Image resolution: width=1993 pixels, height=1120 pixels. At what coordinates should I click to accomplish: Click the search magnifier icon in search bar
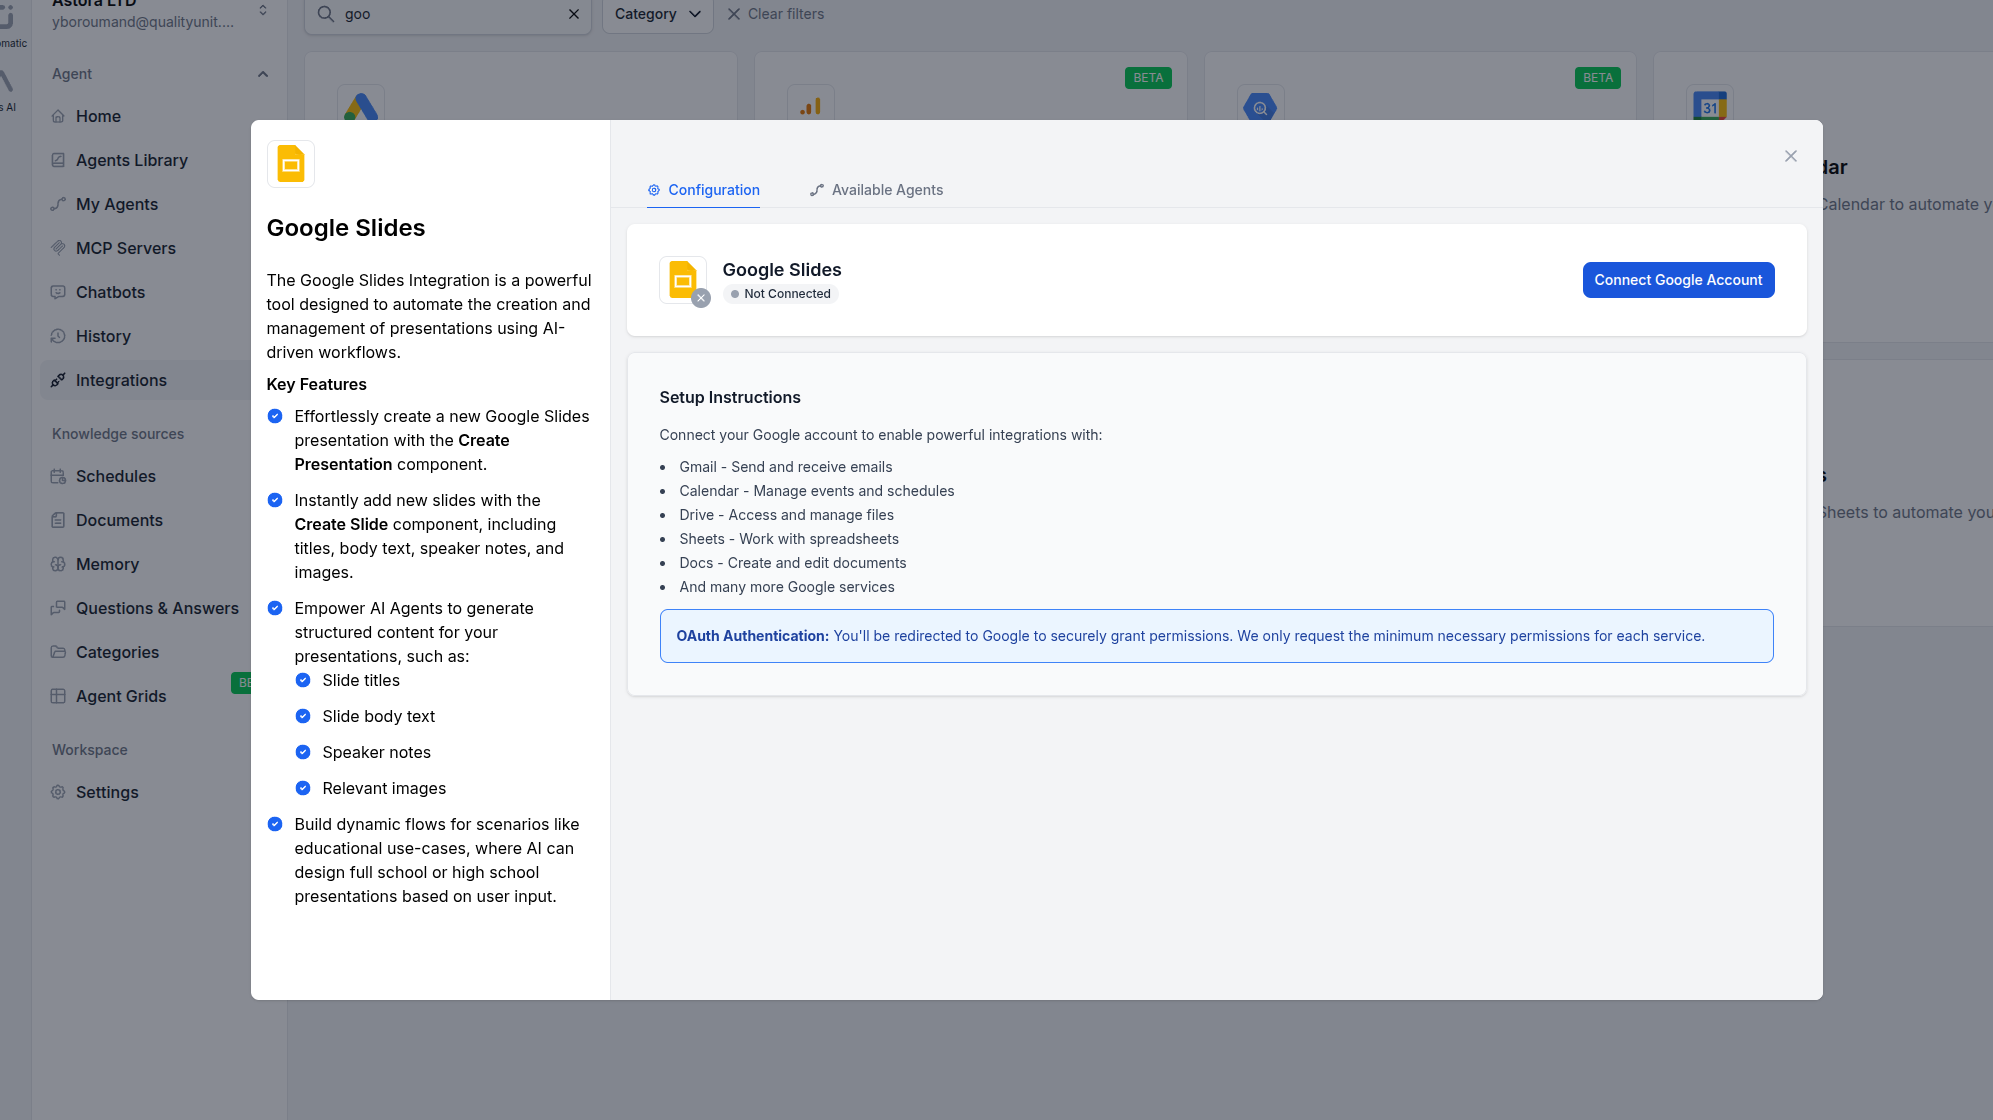coord(324,14)
